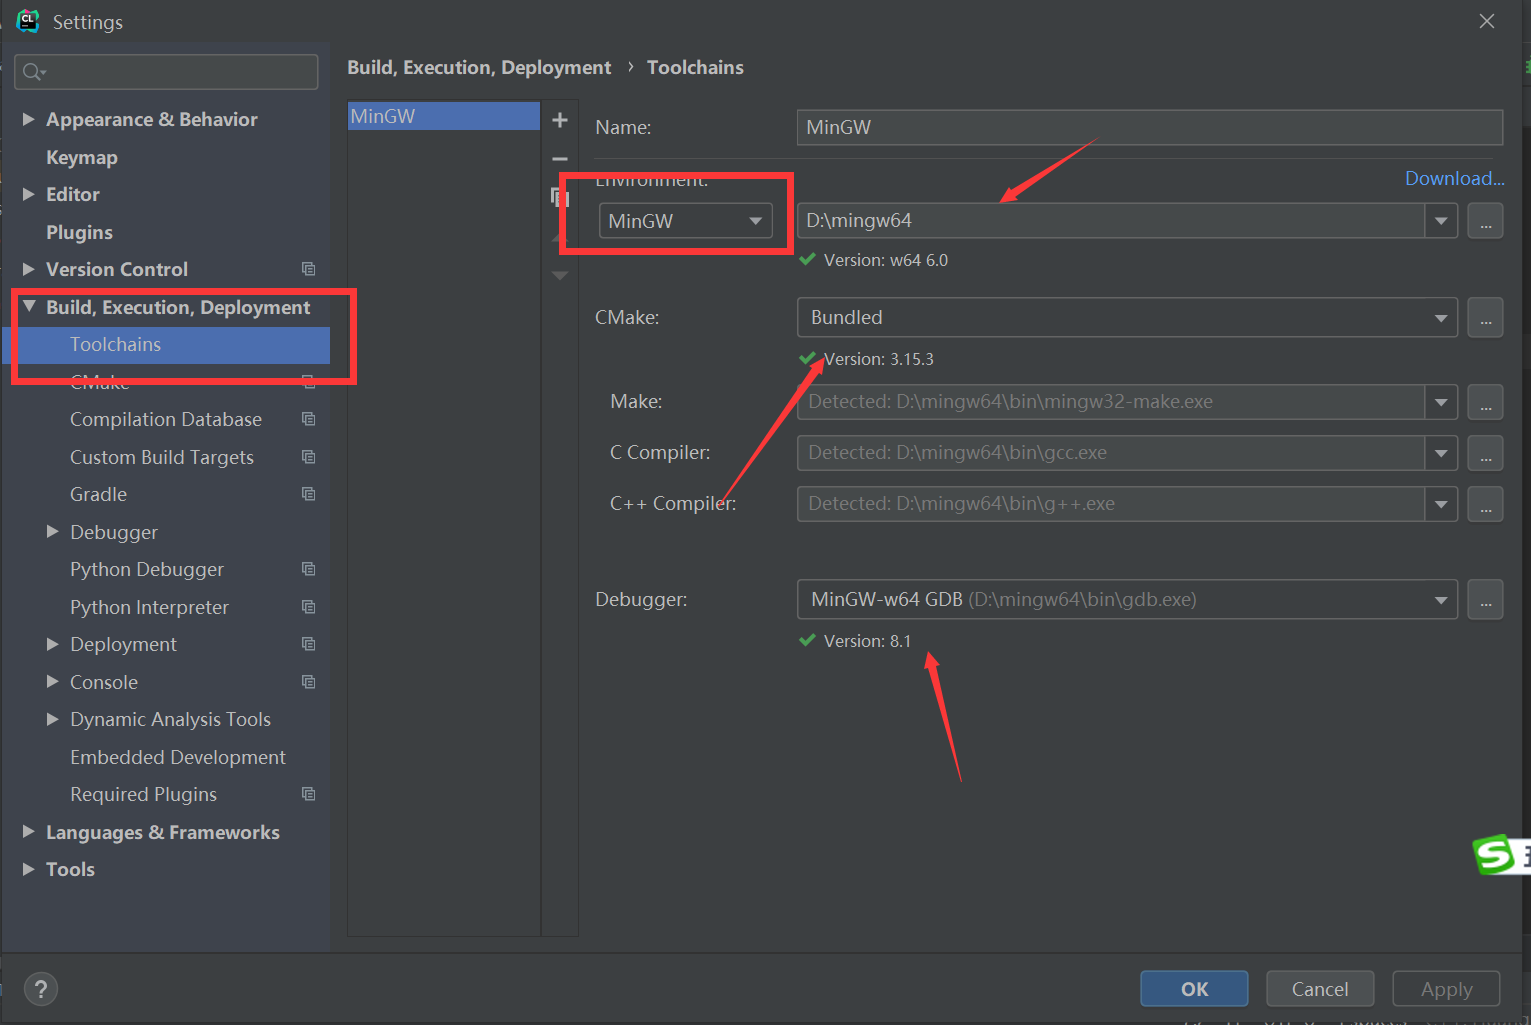Collapse Build, Execution, Deployment section

point(29,306)
